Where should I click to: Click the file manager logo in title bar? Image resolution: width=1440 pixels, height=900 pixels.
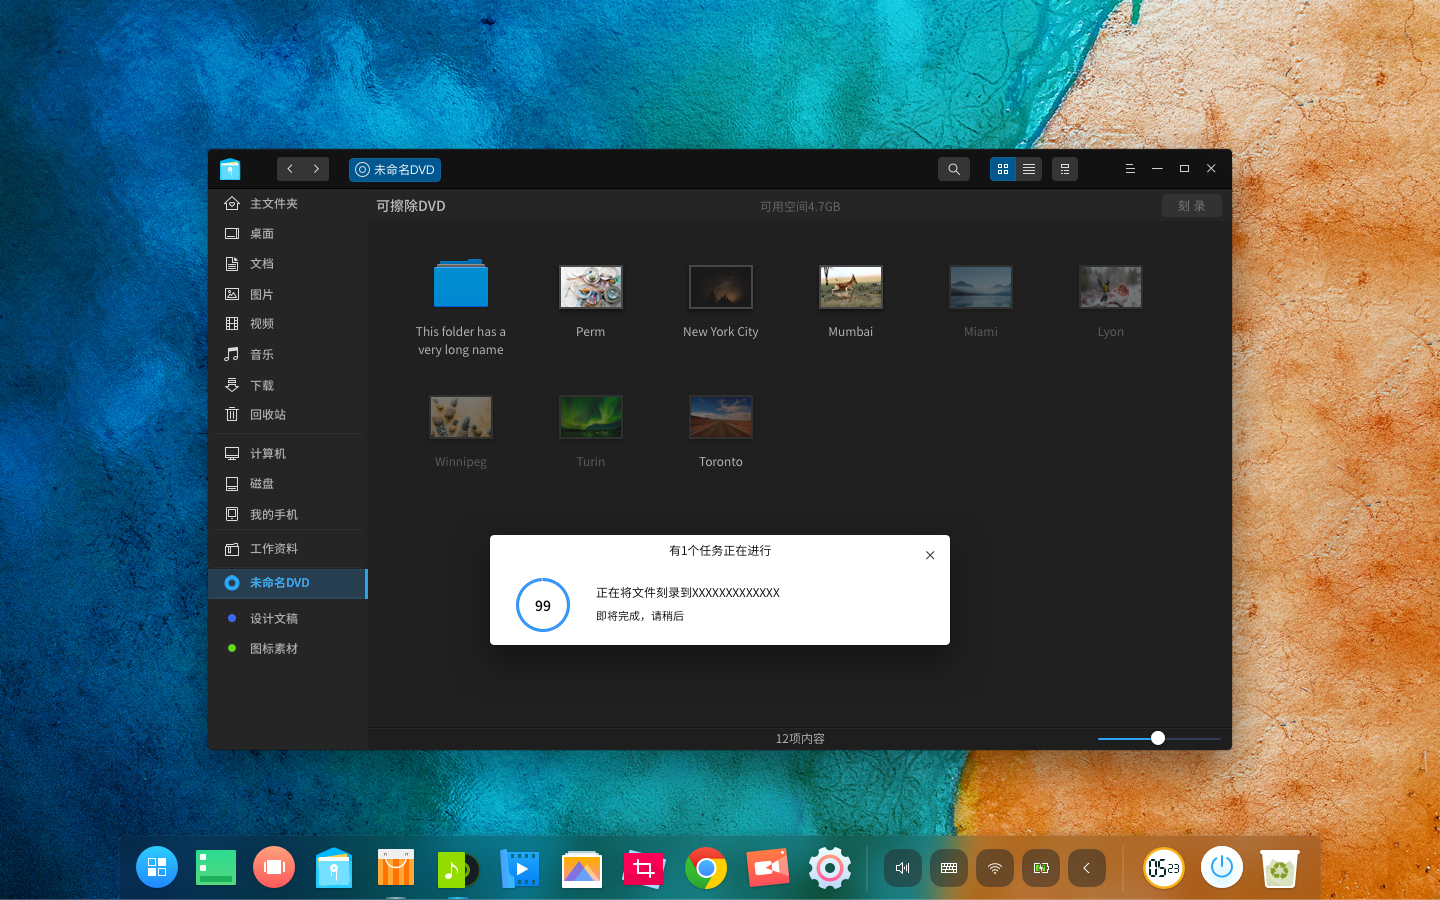pos(231,168)
